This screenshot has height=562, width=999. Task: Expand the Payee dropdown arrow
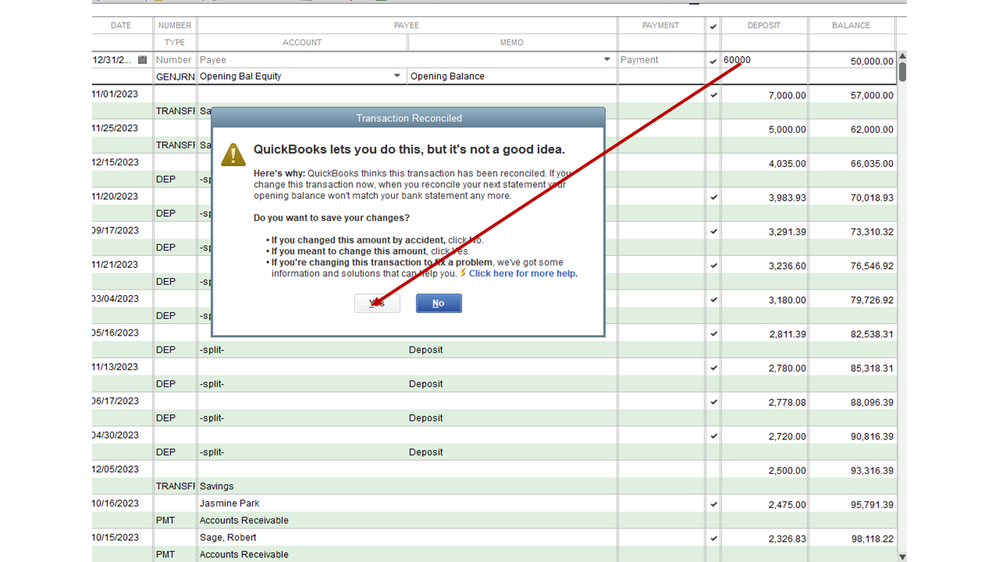(607, 59)
